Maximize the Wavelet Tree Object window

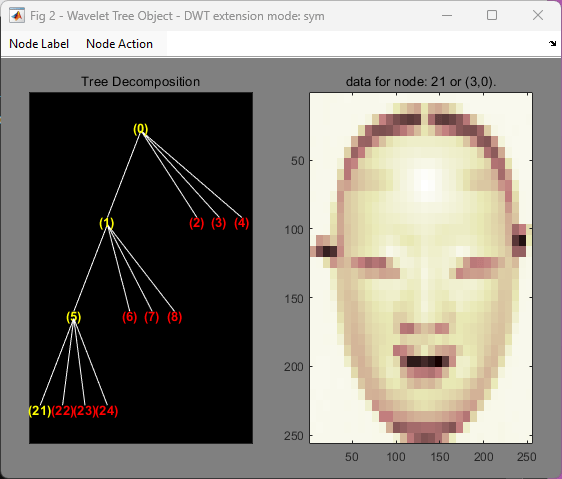coord(492,15)
